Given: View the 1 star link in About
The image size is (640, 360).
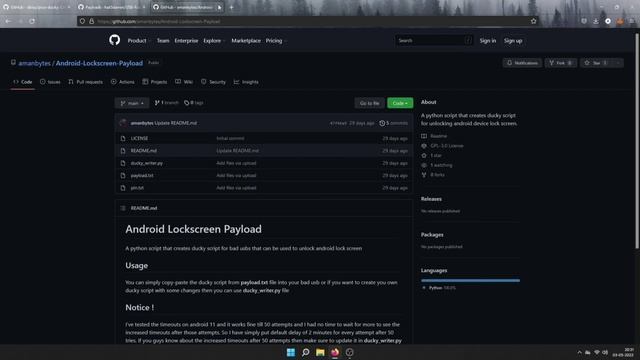Looking at the screenshot, I should tap(432, 156).
